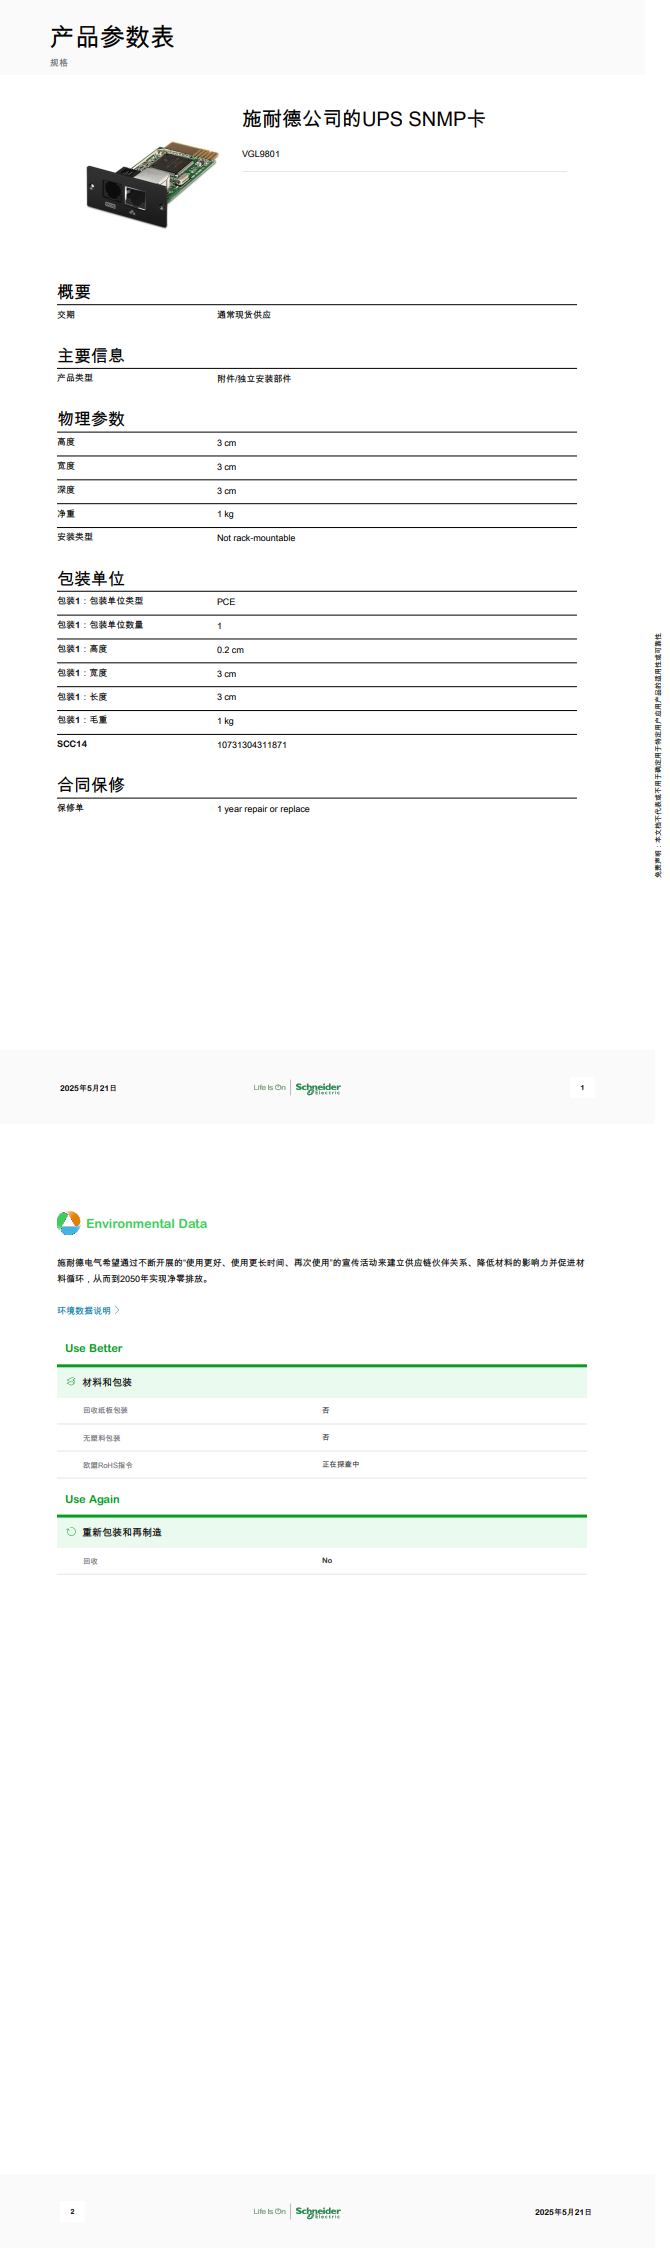Screen dimensions: 670x2248
Task: Click the 产品参数表 page title
Action: click(112, 38)
